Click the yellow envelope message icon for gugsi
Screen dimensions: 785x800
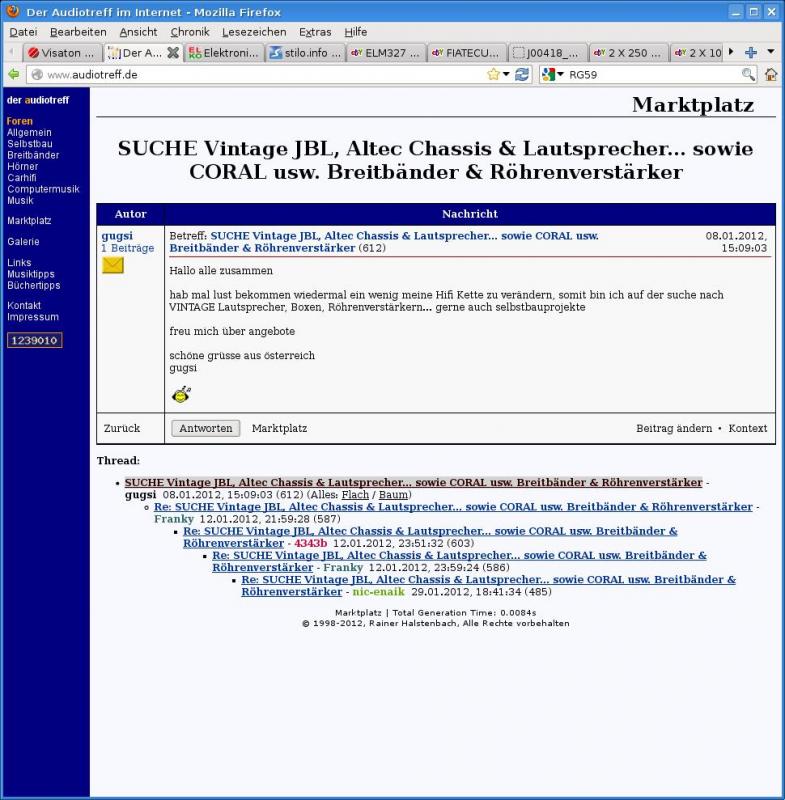coord(113,266)
